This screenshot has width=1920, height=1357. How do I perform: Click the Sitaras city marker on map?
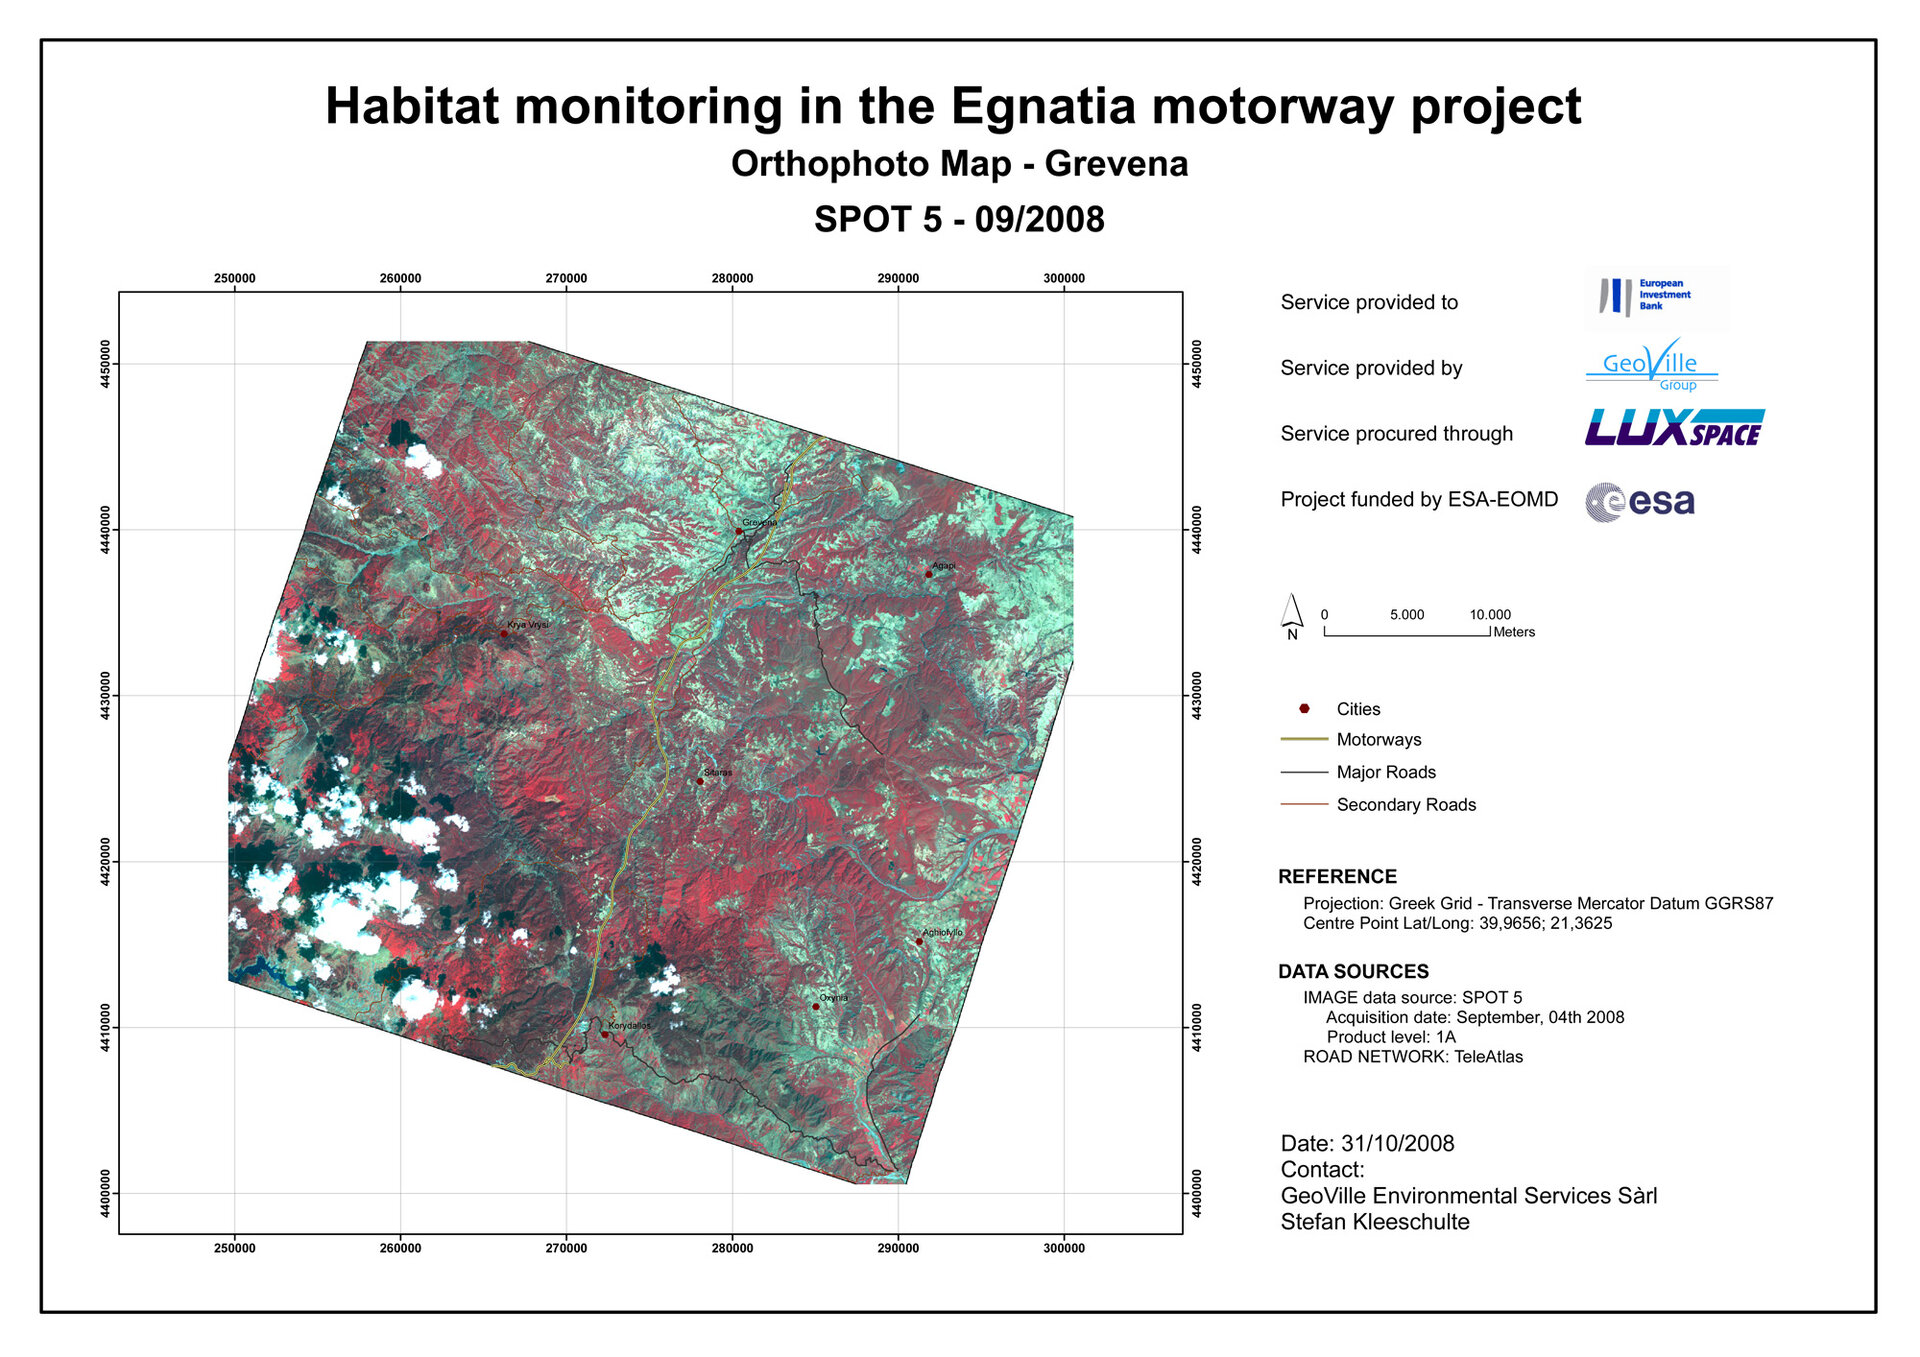tap(700, 781)
